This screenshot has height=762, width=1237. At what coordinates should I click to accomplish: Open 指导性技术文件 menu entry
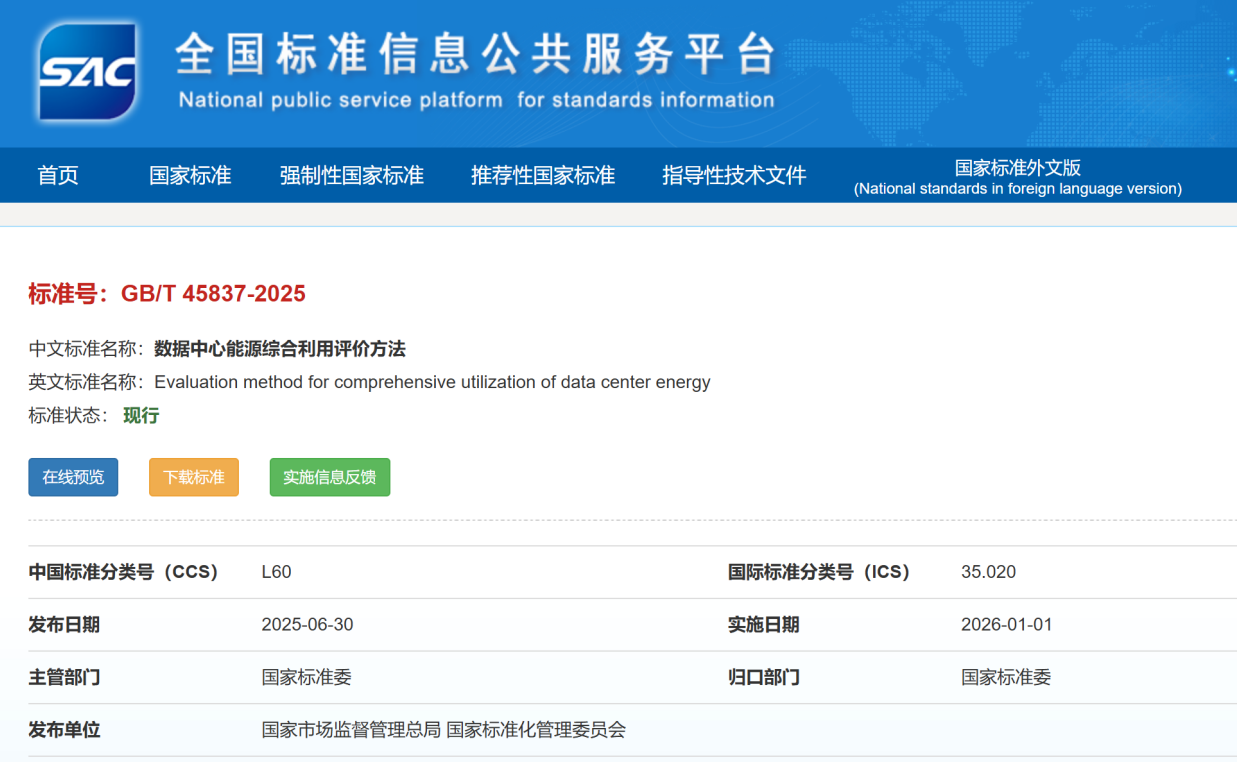coord(733,175)
